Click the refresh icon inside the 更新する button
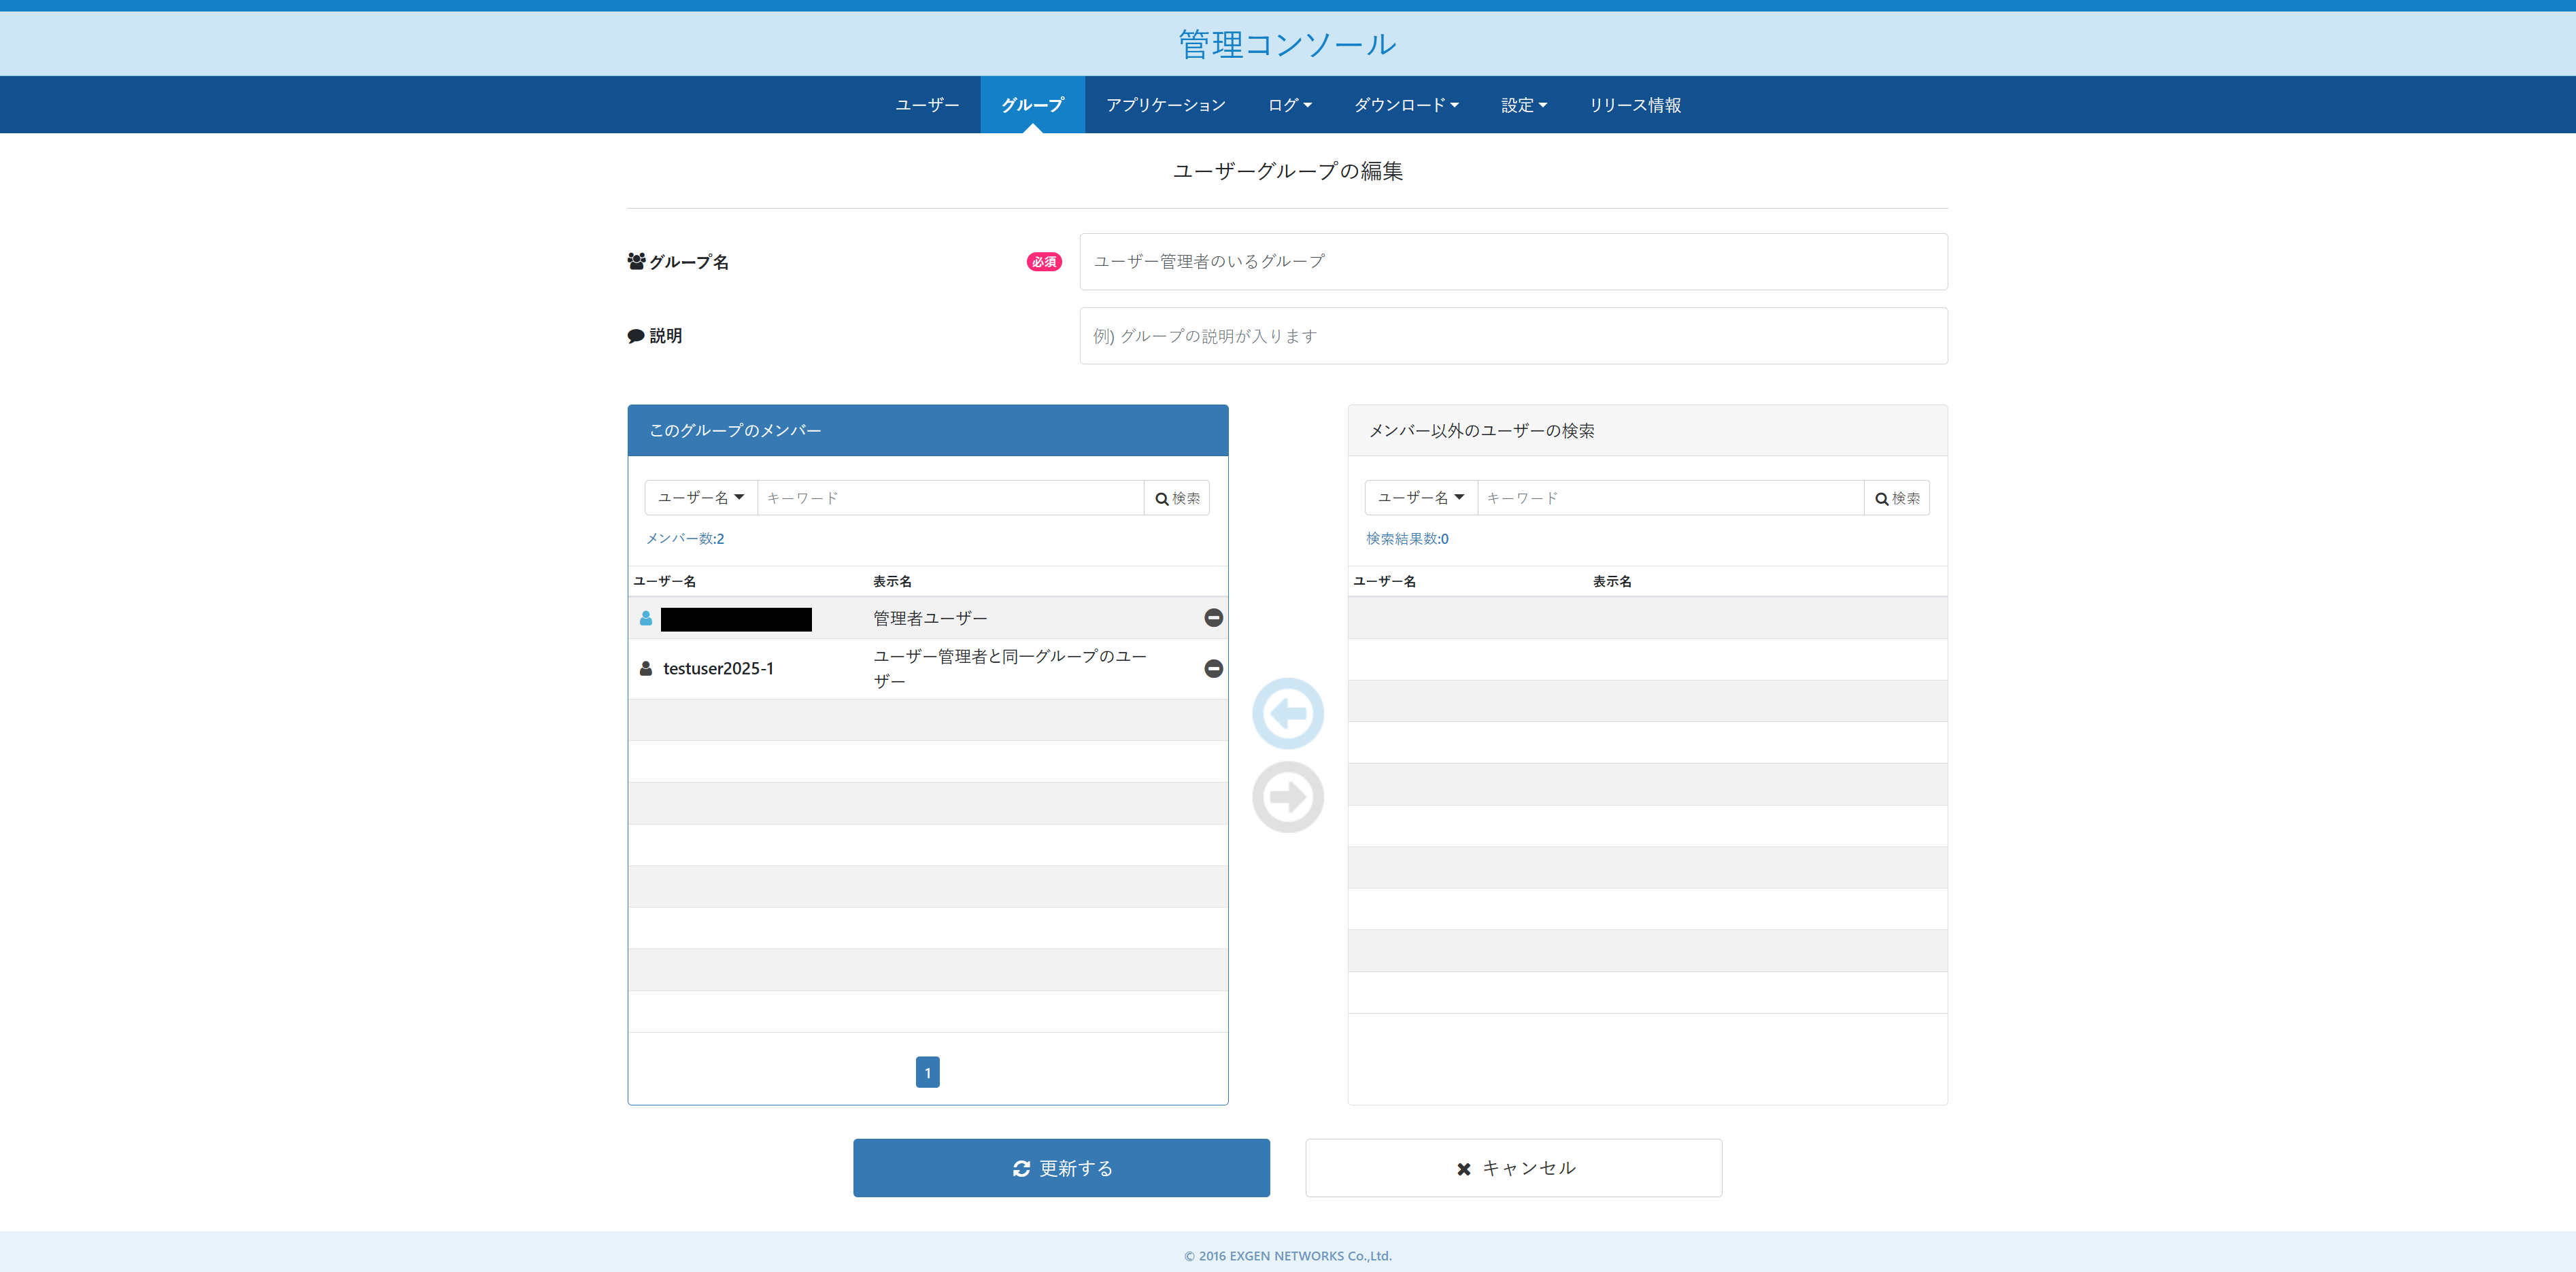Screen dimensions: 2576x1272 click(1021, 1167)
